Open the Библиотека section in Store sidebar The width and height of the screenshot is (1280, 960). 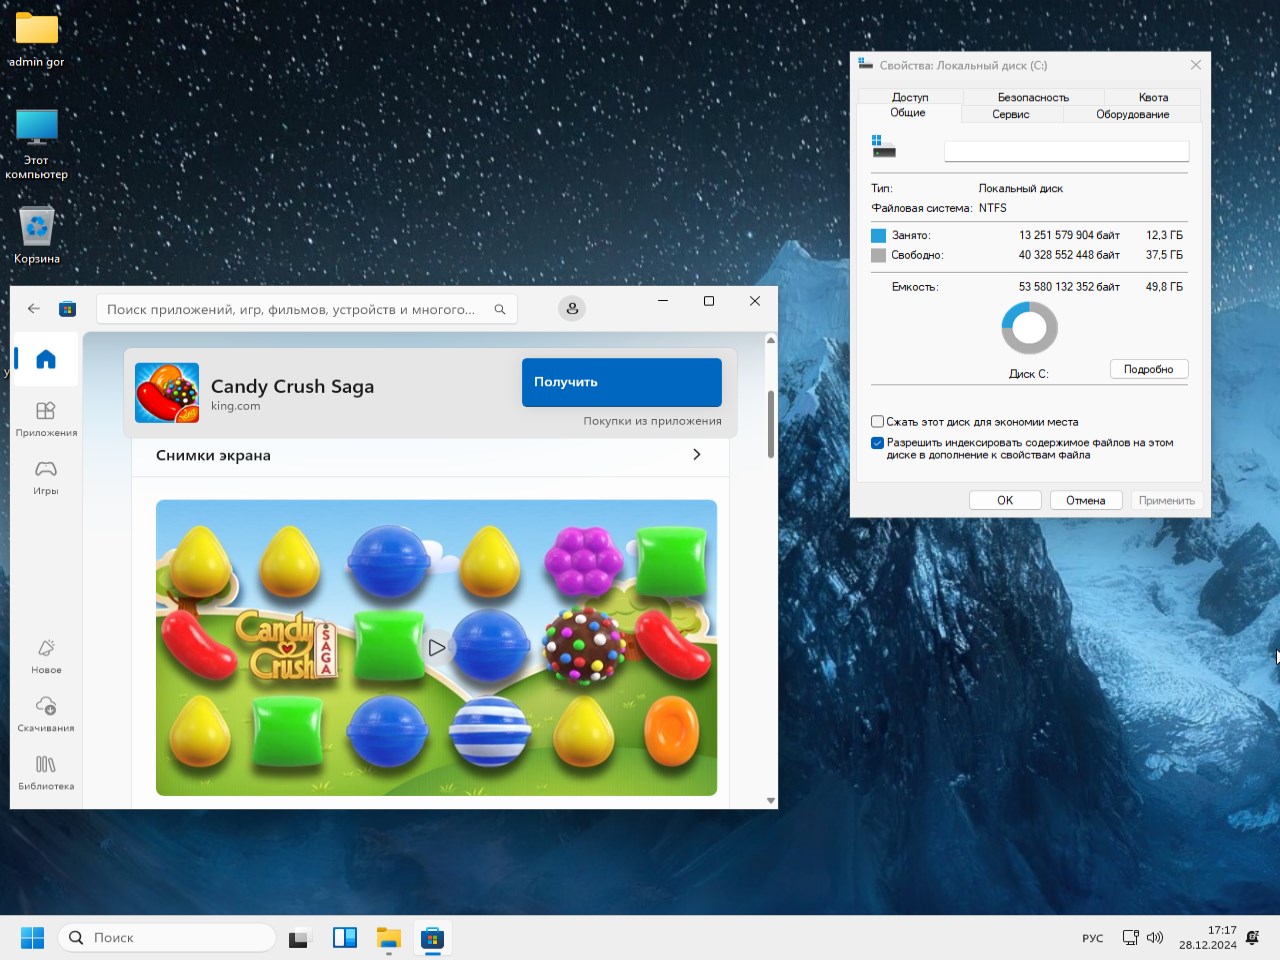(x=46, y=772)
